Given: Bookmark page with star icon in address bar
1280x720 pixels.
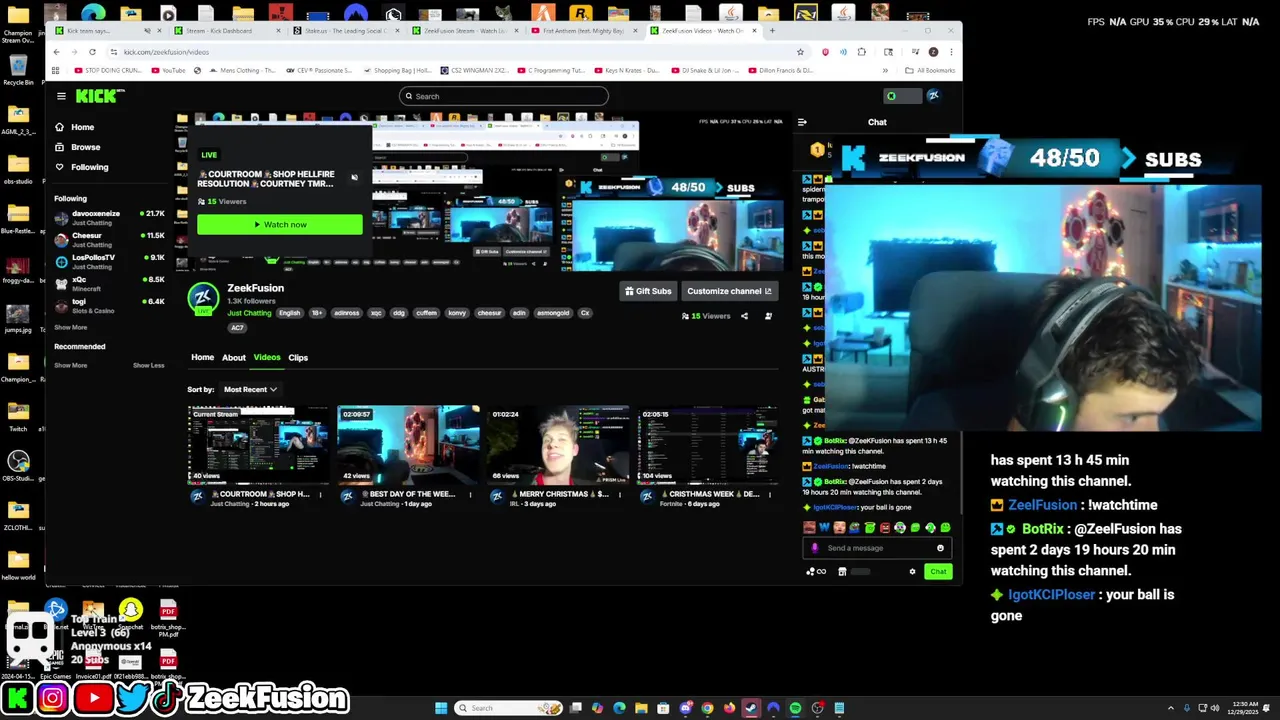Looking at the screenshot, I should pyautogui.click(x=800, y=52).
